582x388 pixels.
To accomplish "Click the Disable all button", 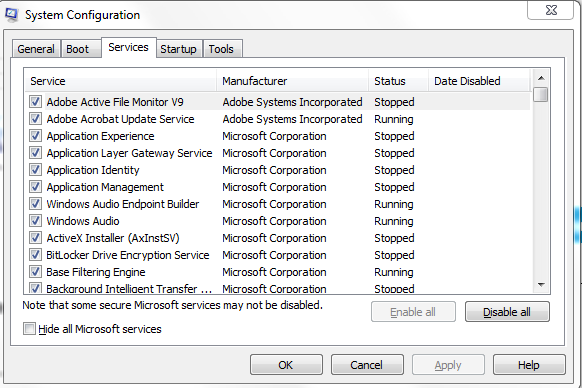I will (x=507, y=312).
